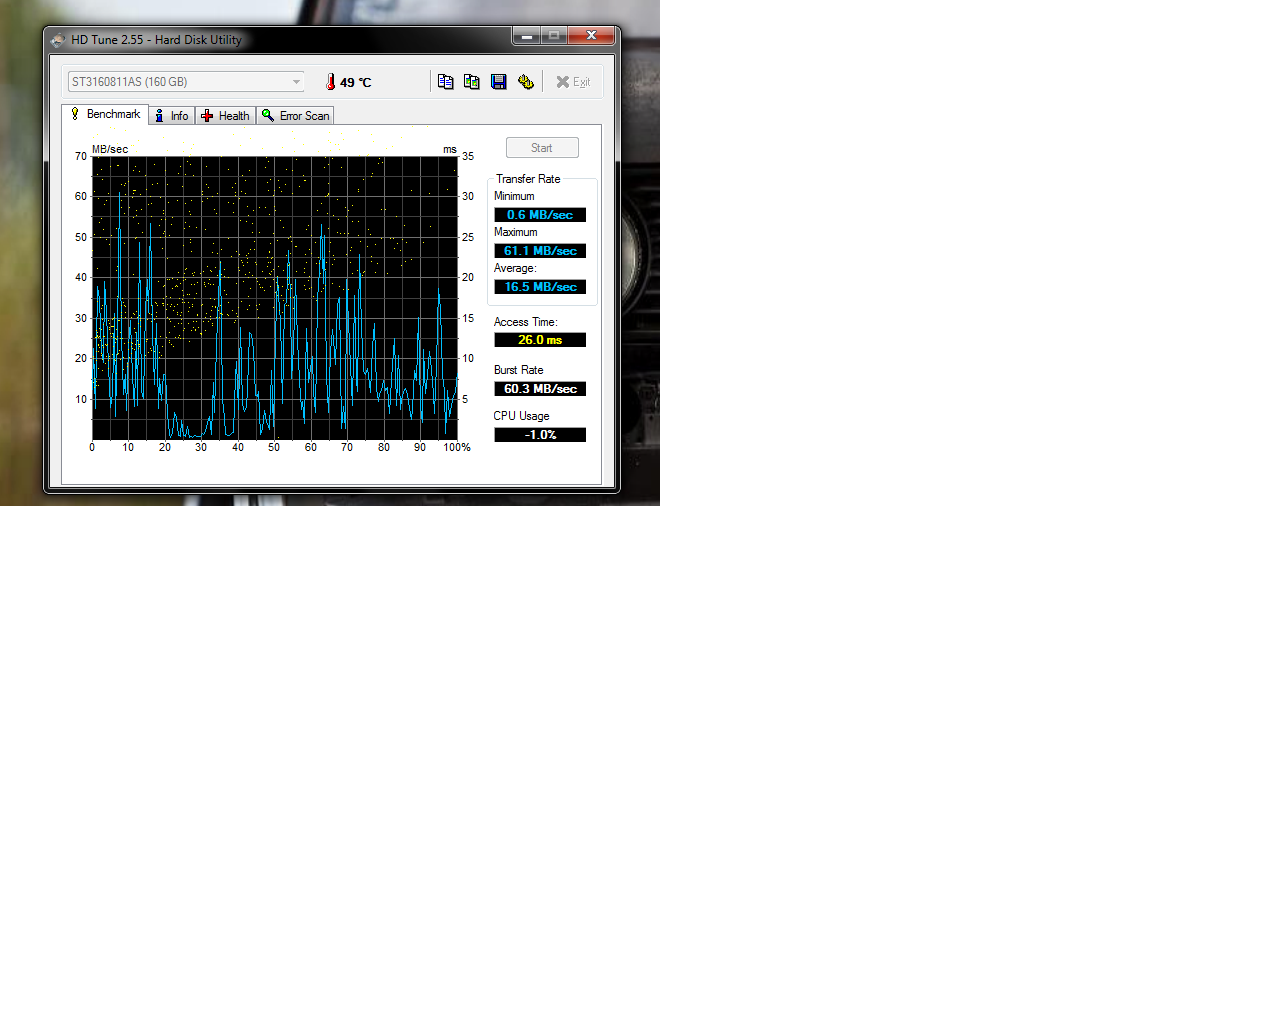Open the ST3160811AS drive selector dropdown
Screen dimensions: 1280x1024
(186, 82)
